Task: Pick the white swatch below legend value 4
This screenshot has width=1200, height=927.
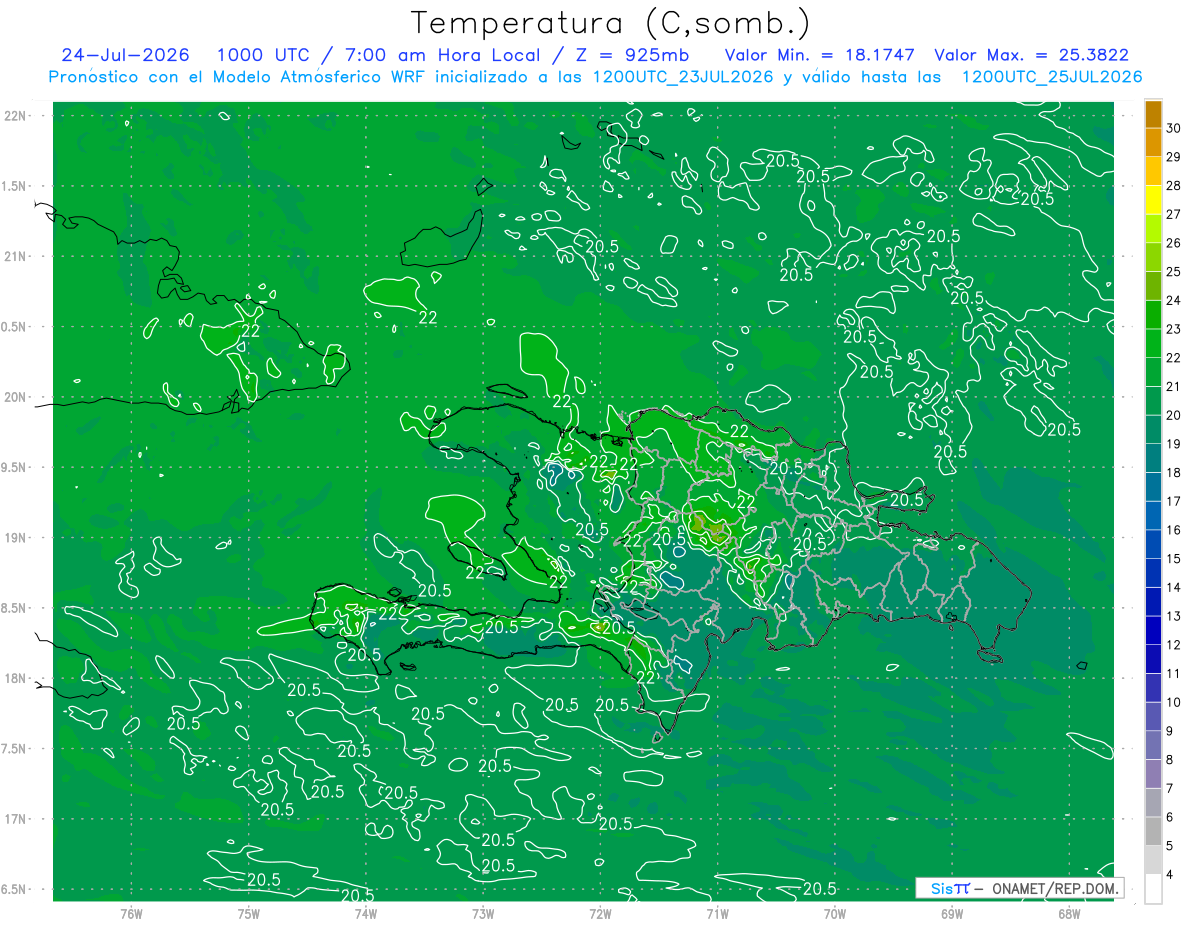Action: pos(1153,889)
